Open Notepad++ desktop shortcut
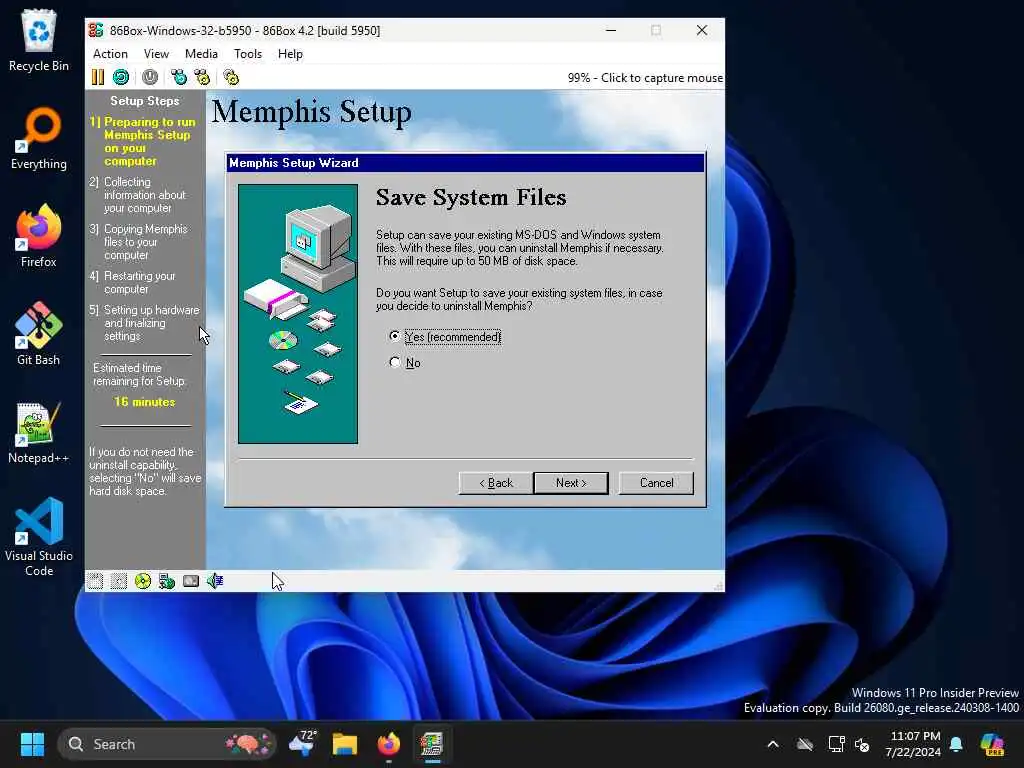The width and height of the screenshot is (1024, 768). (39, 432)
